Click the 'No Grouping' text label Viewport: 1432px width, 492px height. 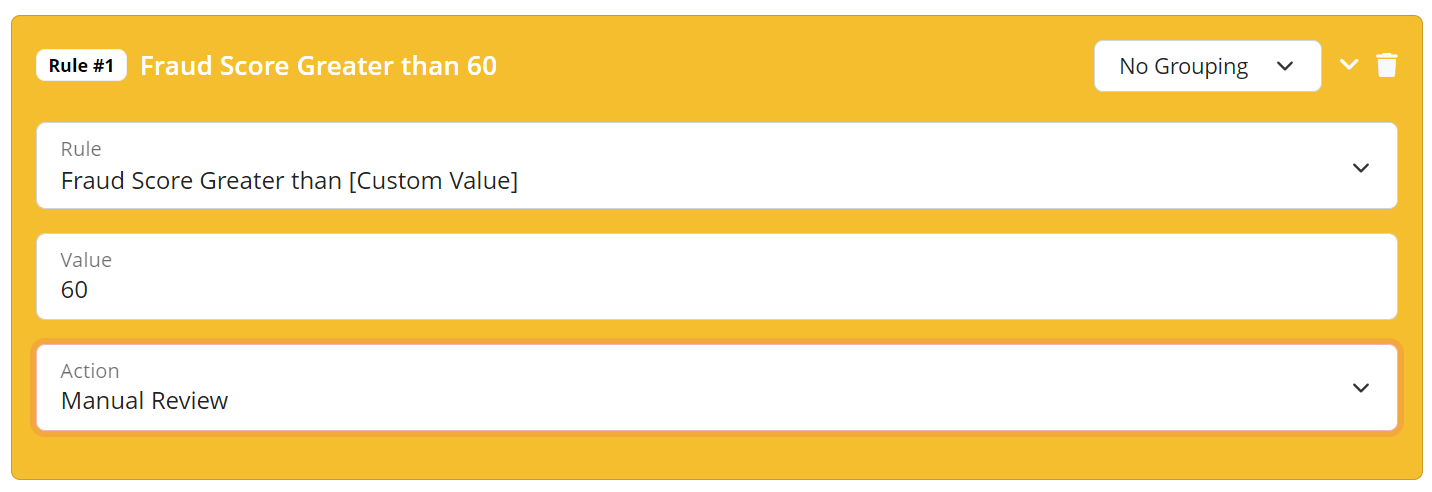coord(1184,66)
